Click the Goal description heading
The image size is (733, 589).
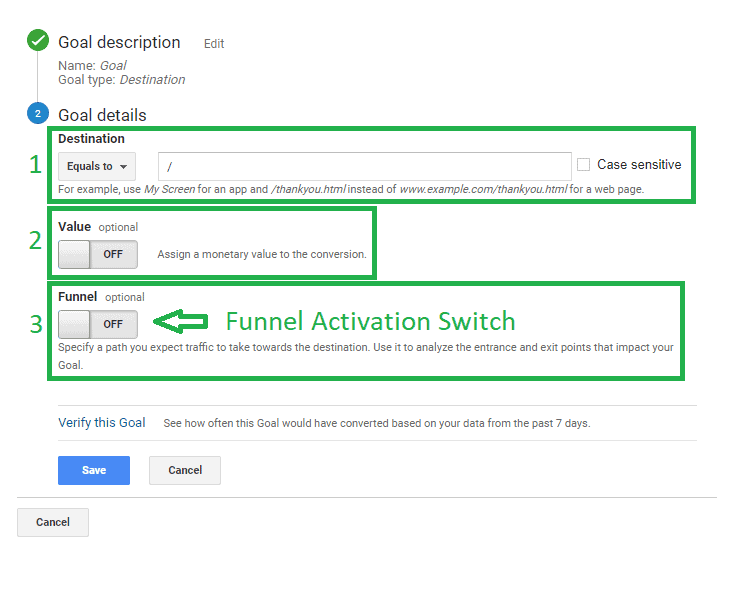point(119,43)
